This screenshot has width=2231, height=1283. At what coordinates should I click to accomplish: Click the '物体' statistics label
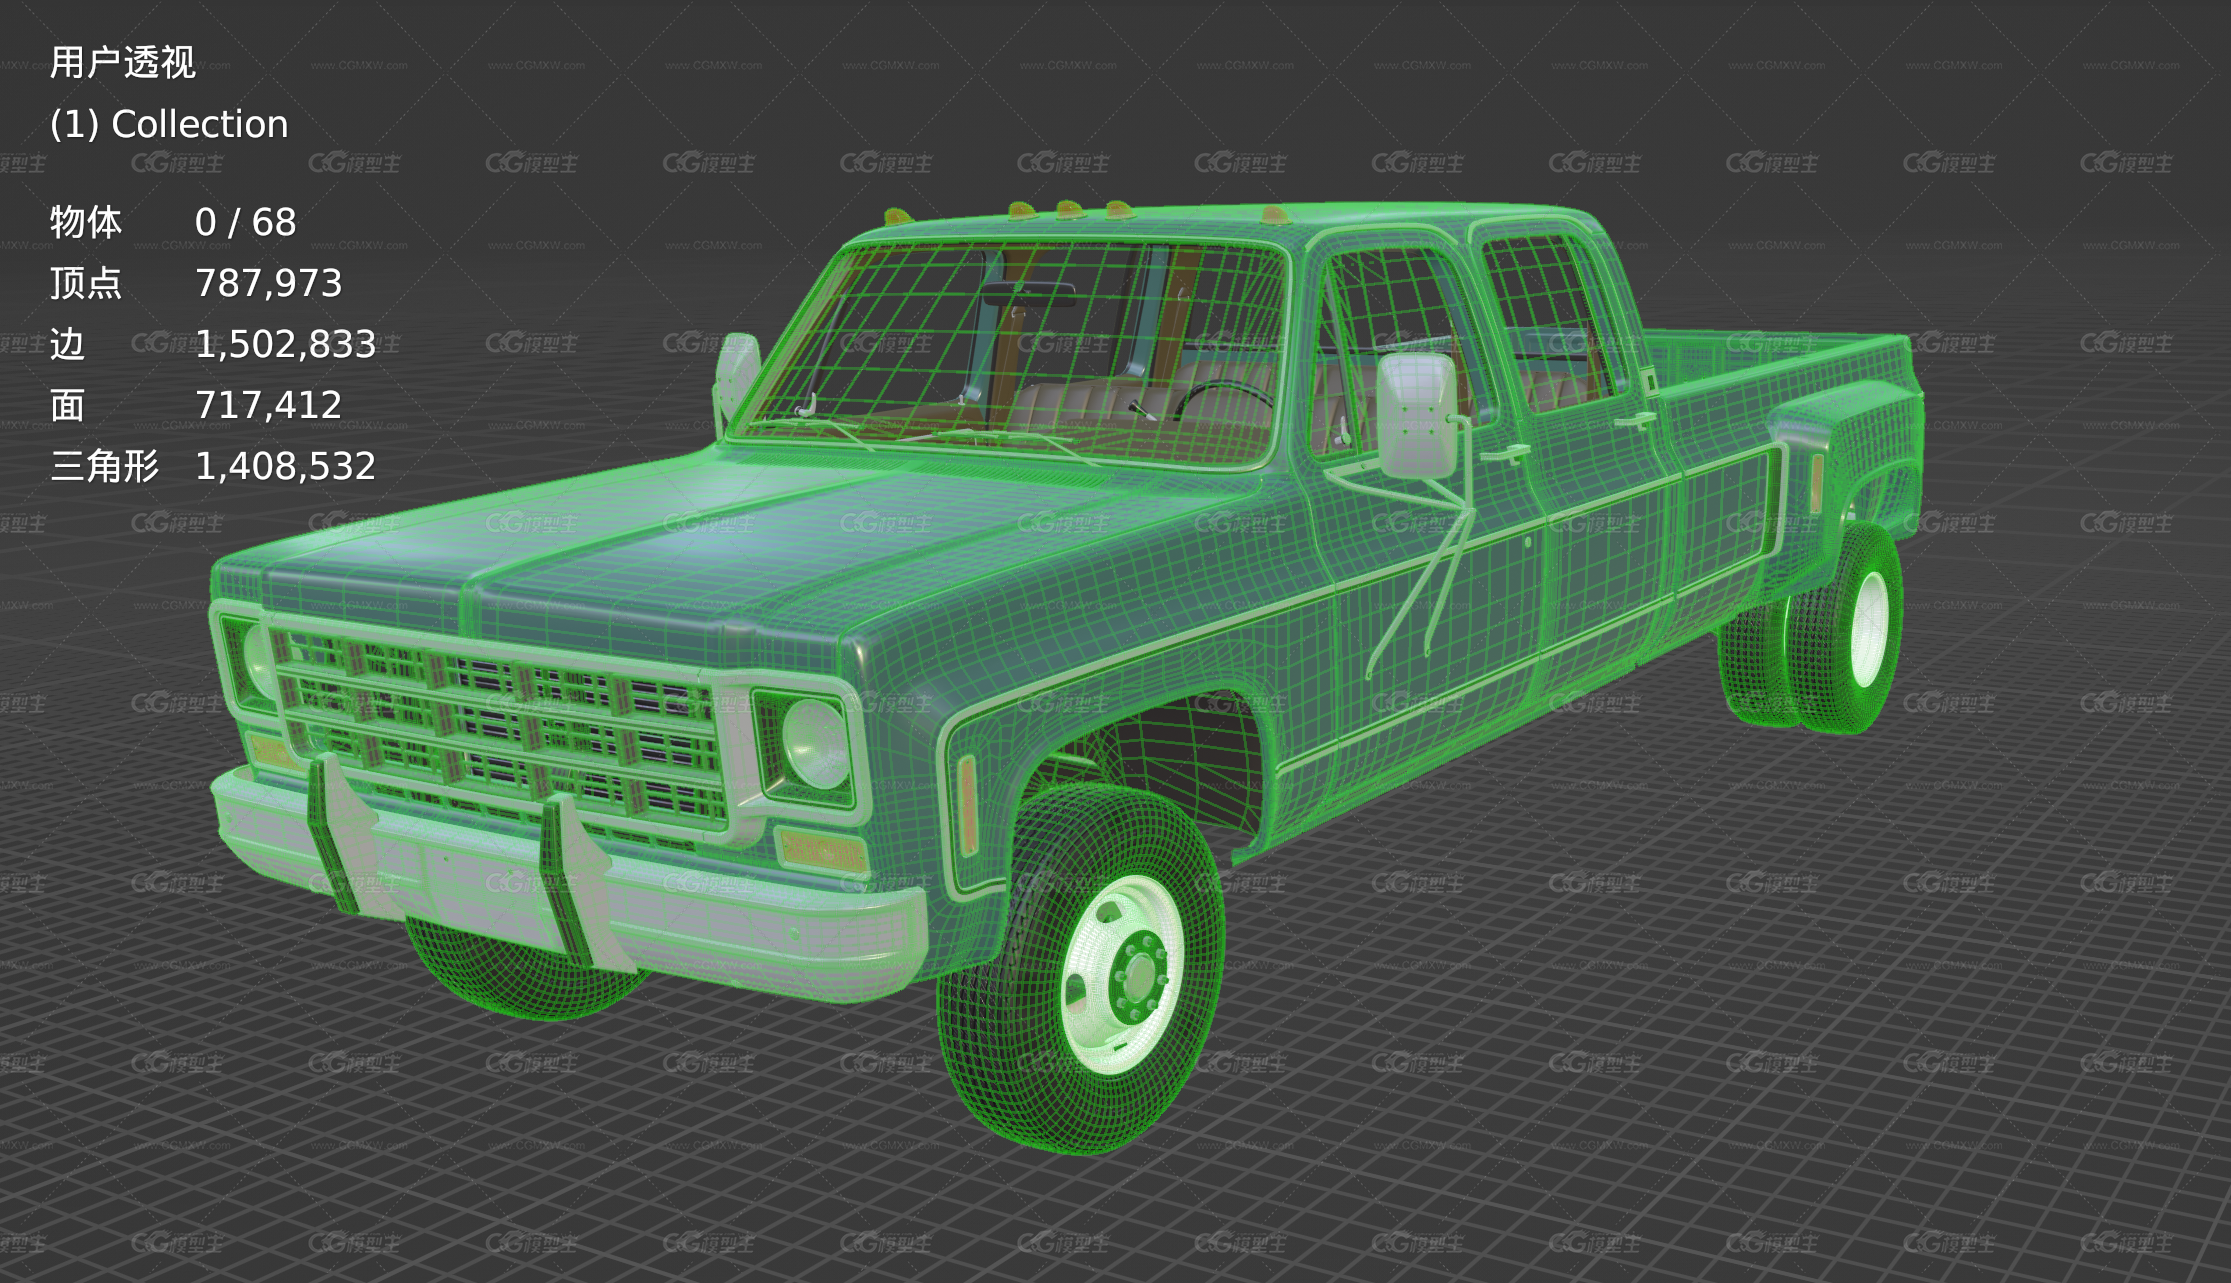click(86, 222)
